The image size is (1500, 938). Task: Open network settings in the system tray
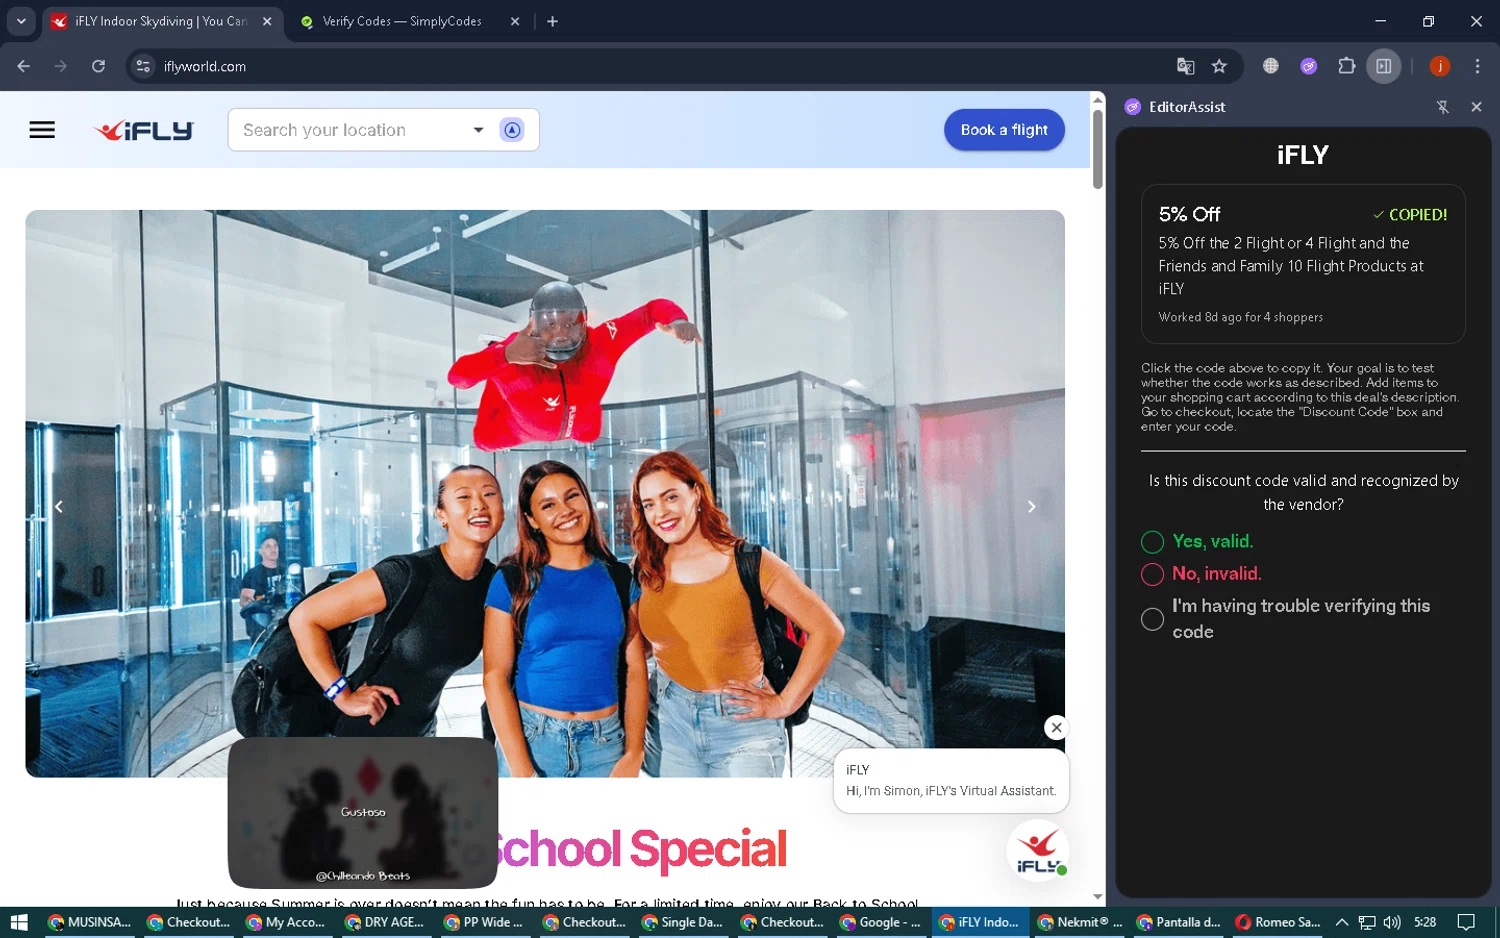tap(1367, 922)
